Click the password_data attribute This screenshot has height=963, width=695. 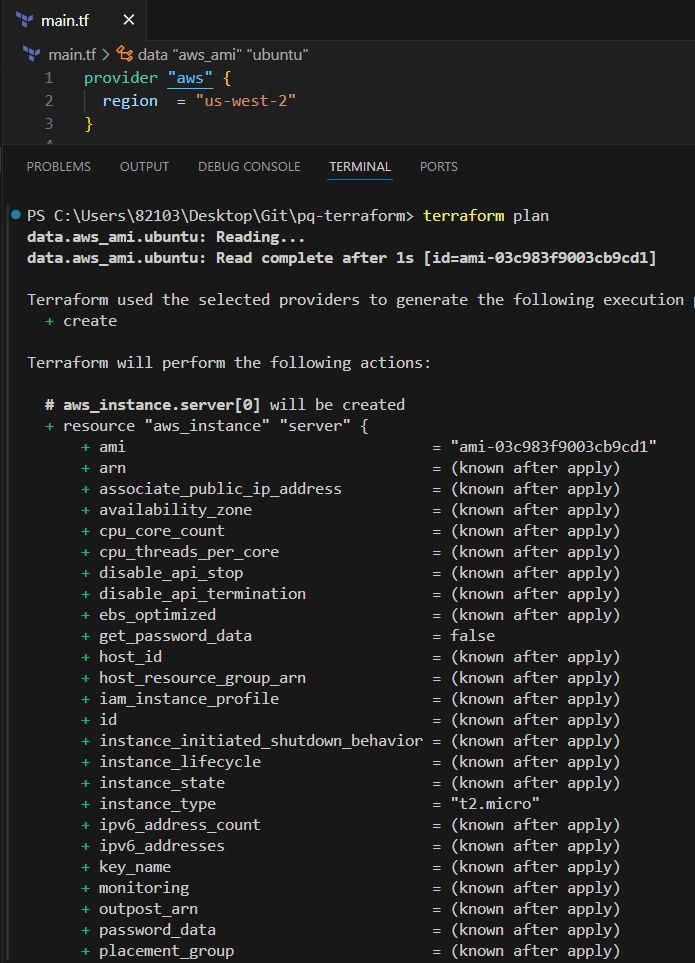158,930
